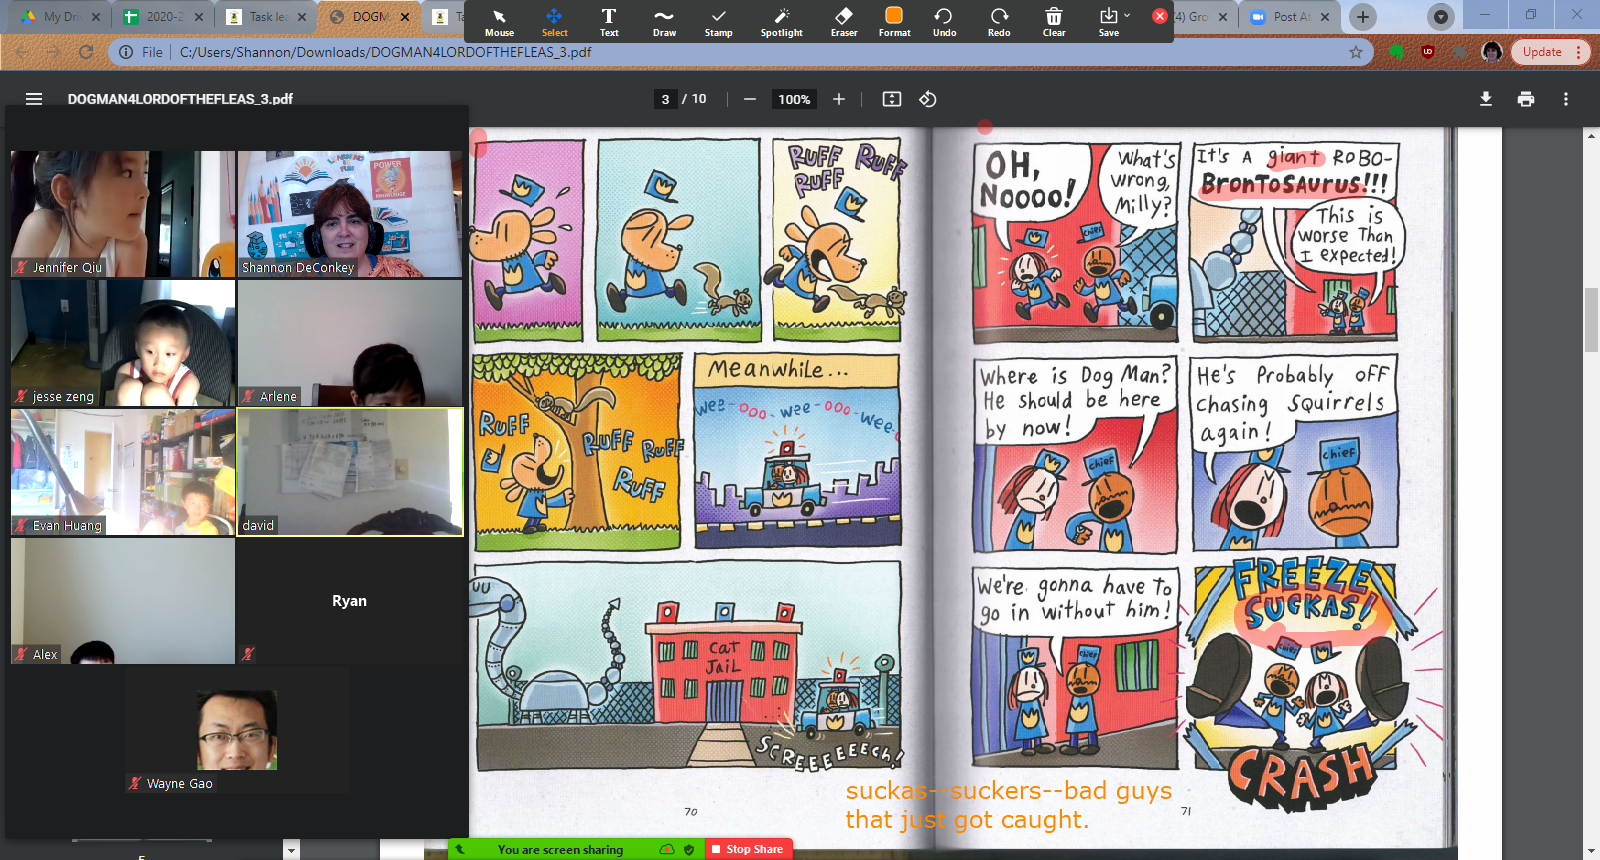
Task: Rotate the PDF counterclockwise
Action: click(928, 99)
